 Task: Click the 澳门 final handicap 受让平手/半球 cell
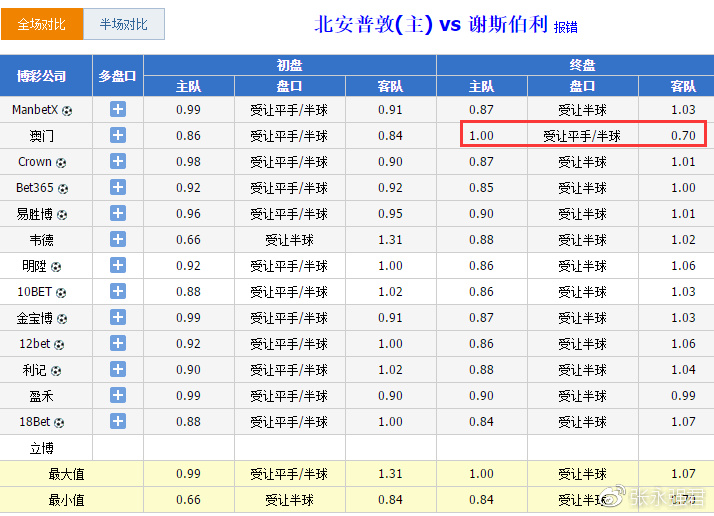coord(582,136)
